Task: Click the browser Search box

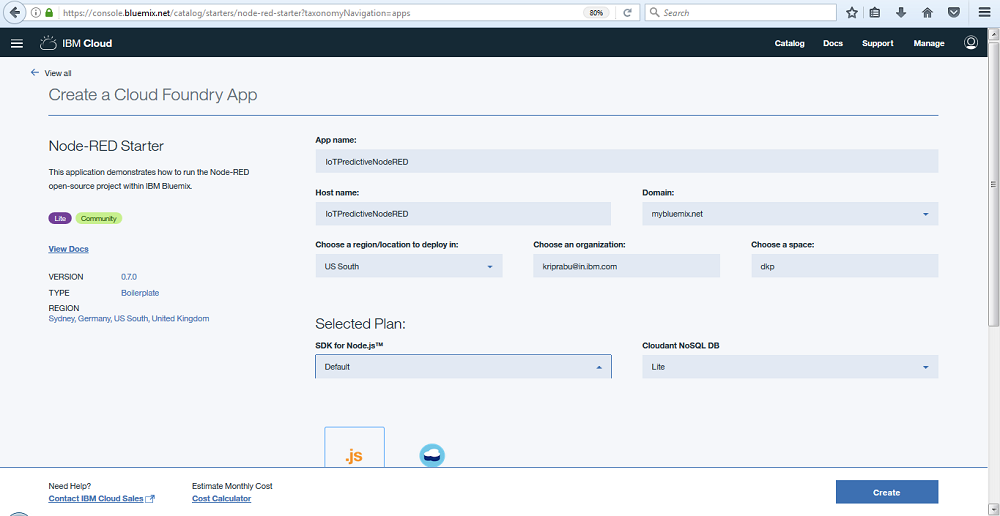Action: tap(740, 13)
